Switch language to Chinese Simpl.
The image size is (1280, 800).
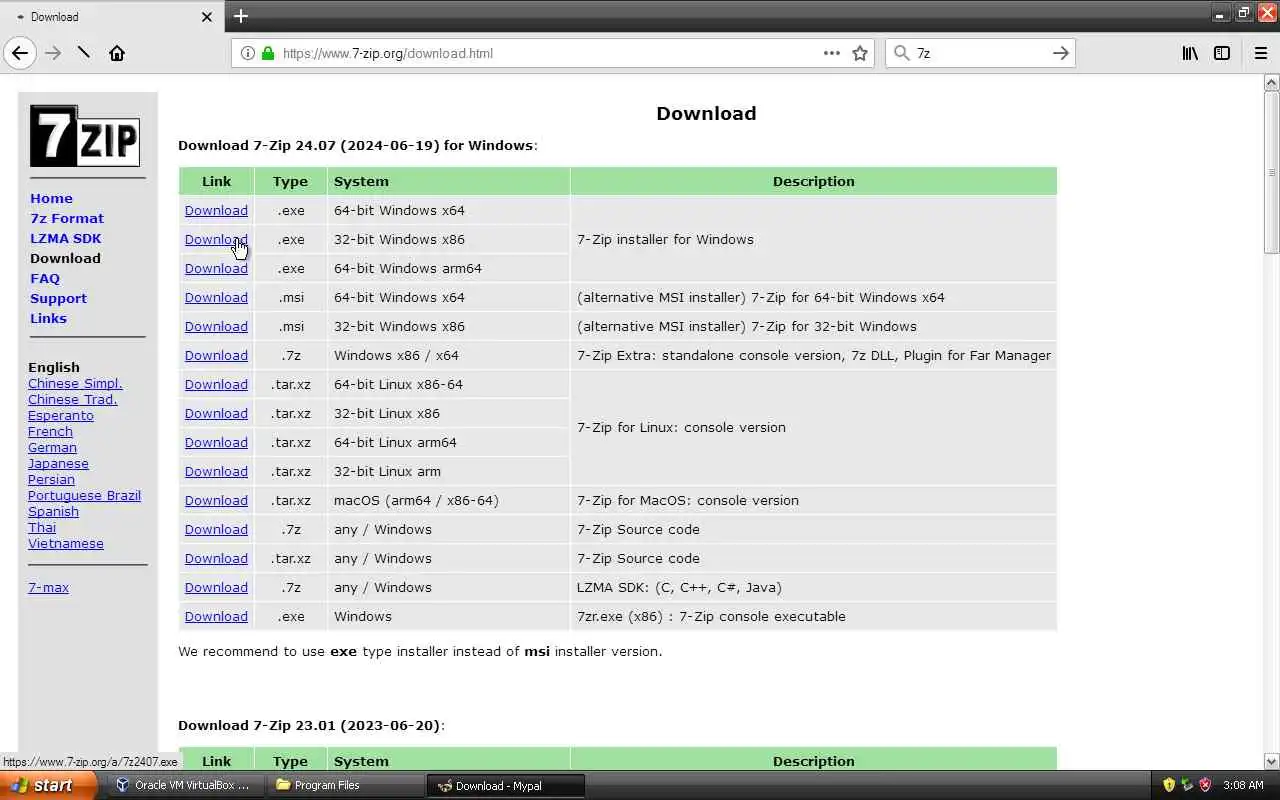pyautogui.click(x=75, y=383)
